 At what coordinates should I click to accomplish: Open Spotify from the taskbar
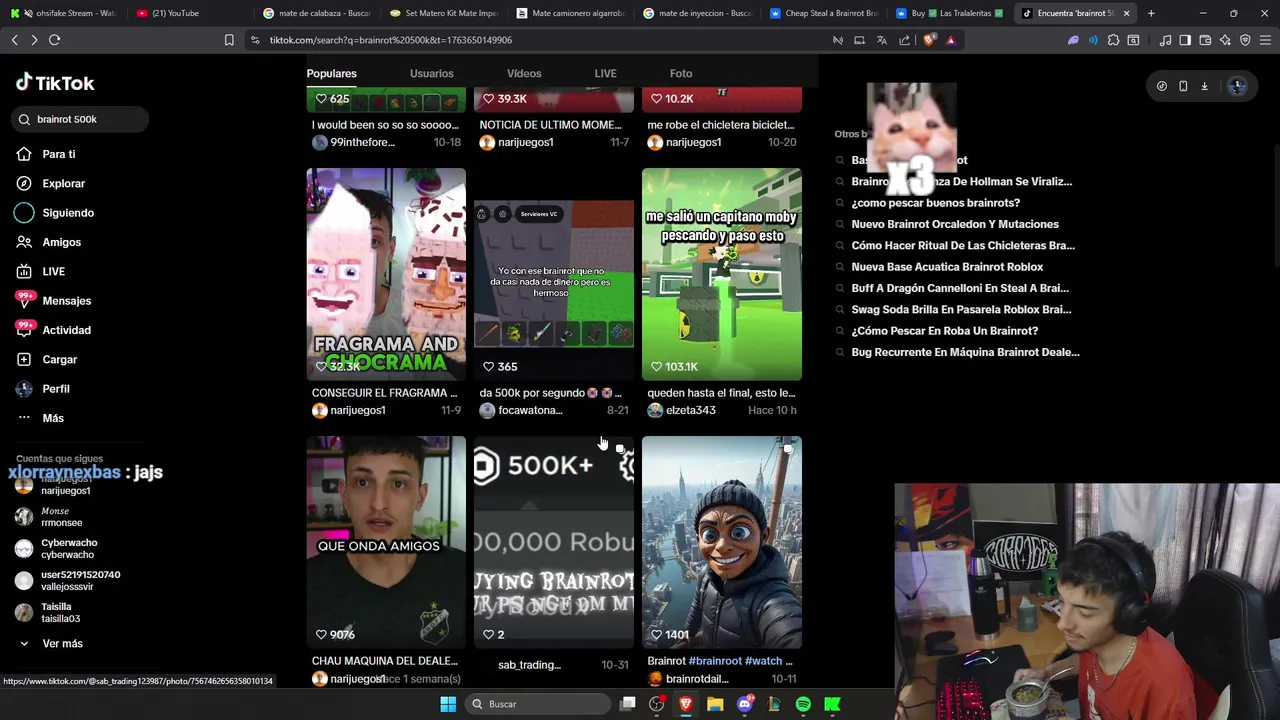[x=803, y=704]
